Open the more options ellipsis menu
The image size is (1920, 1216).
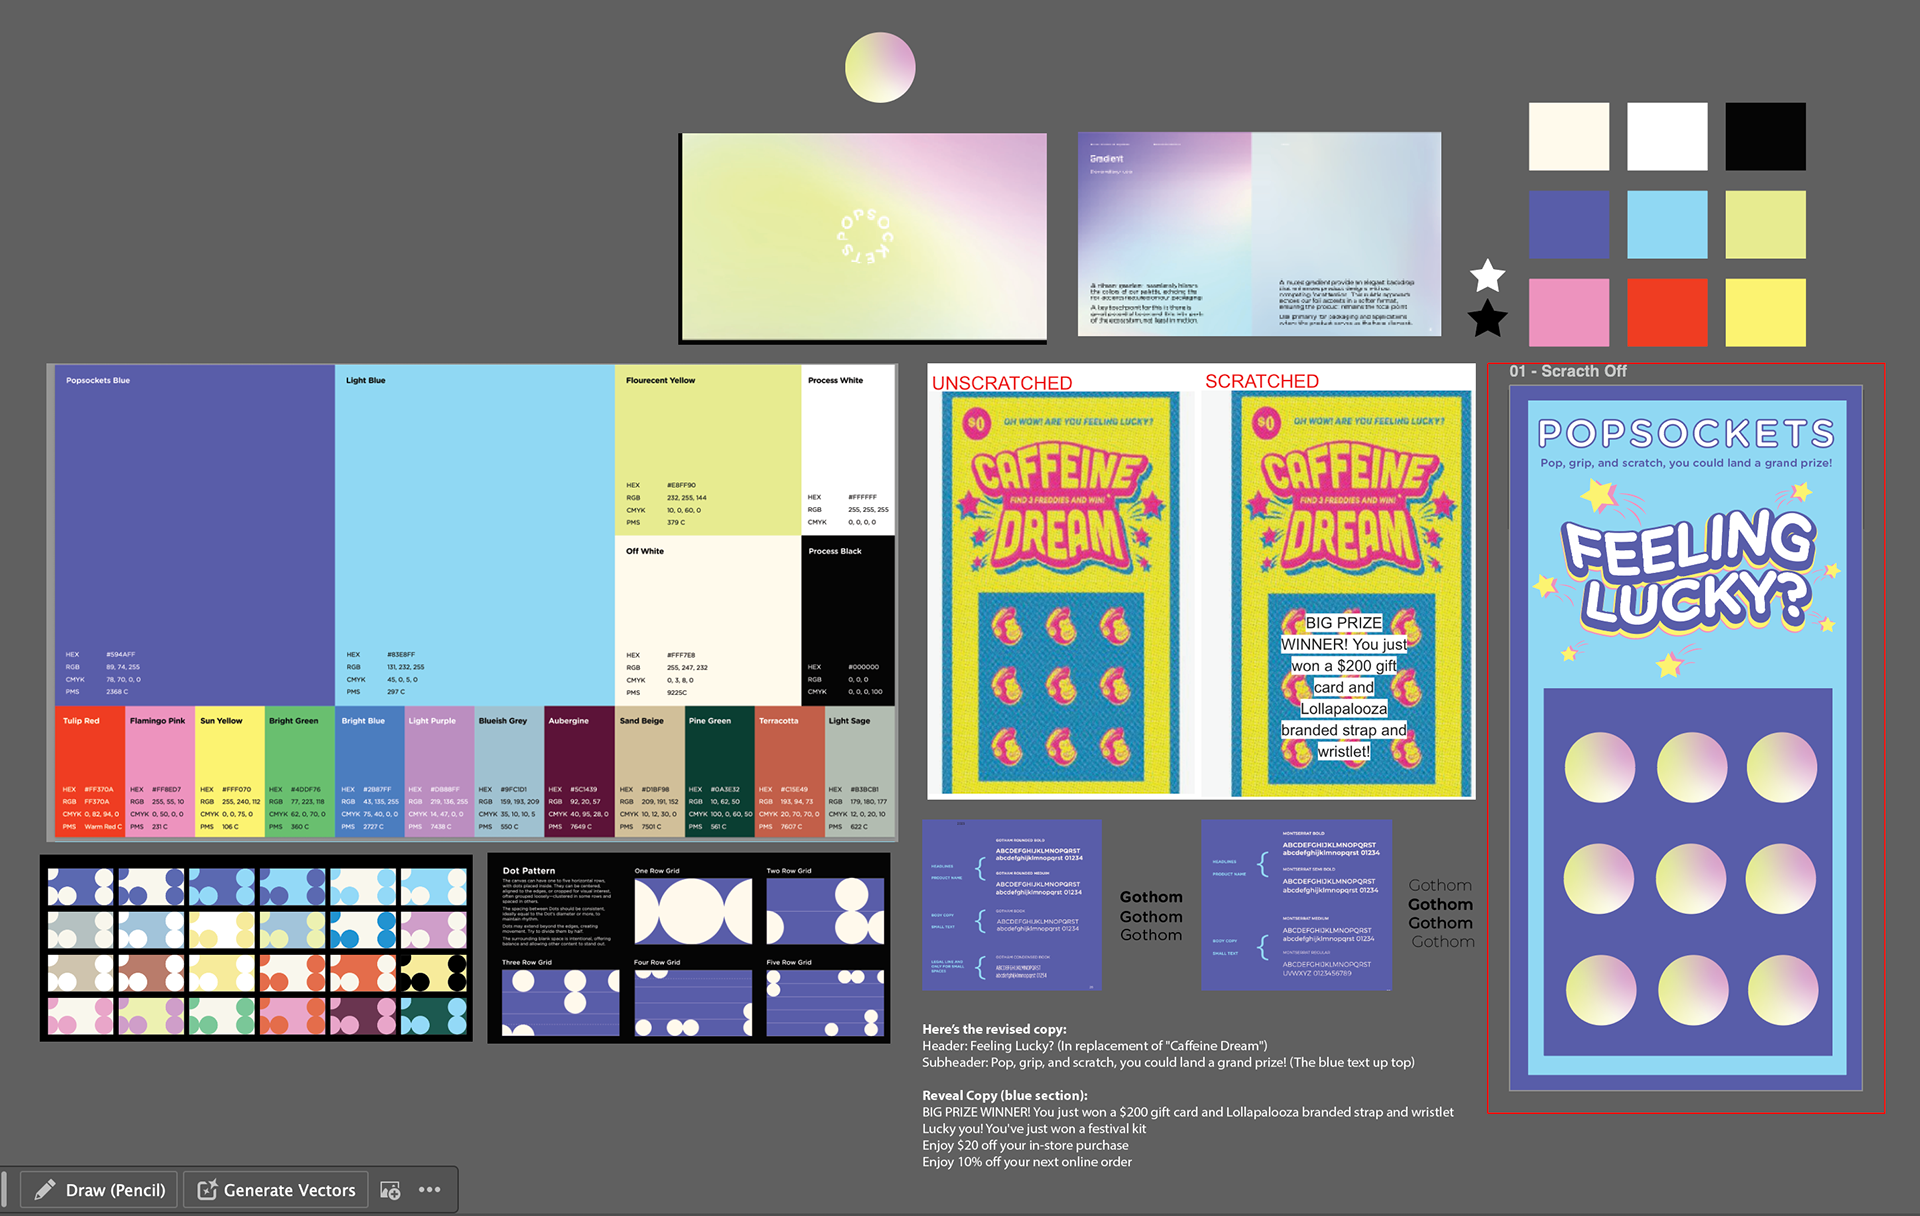pyautogui.click(x=430, y=1190)
